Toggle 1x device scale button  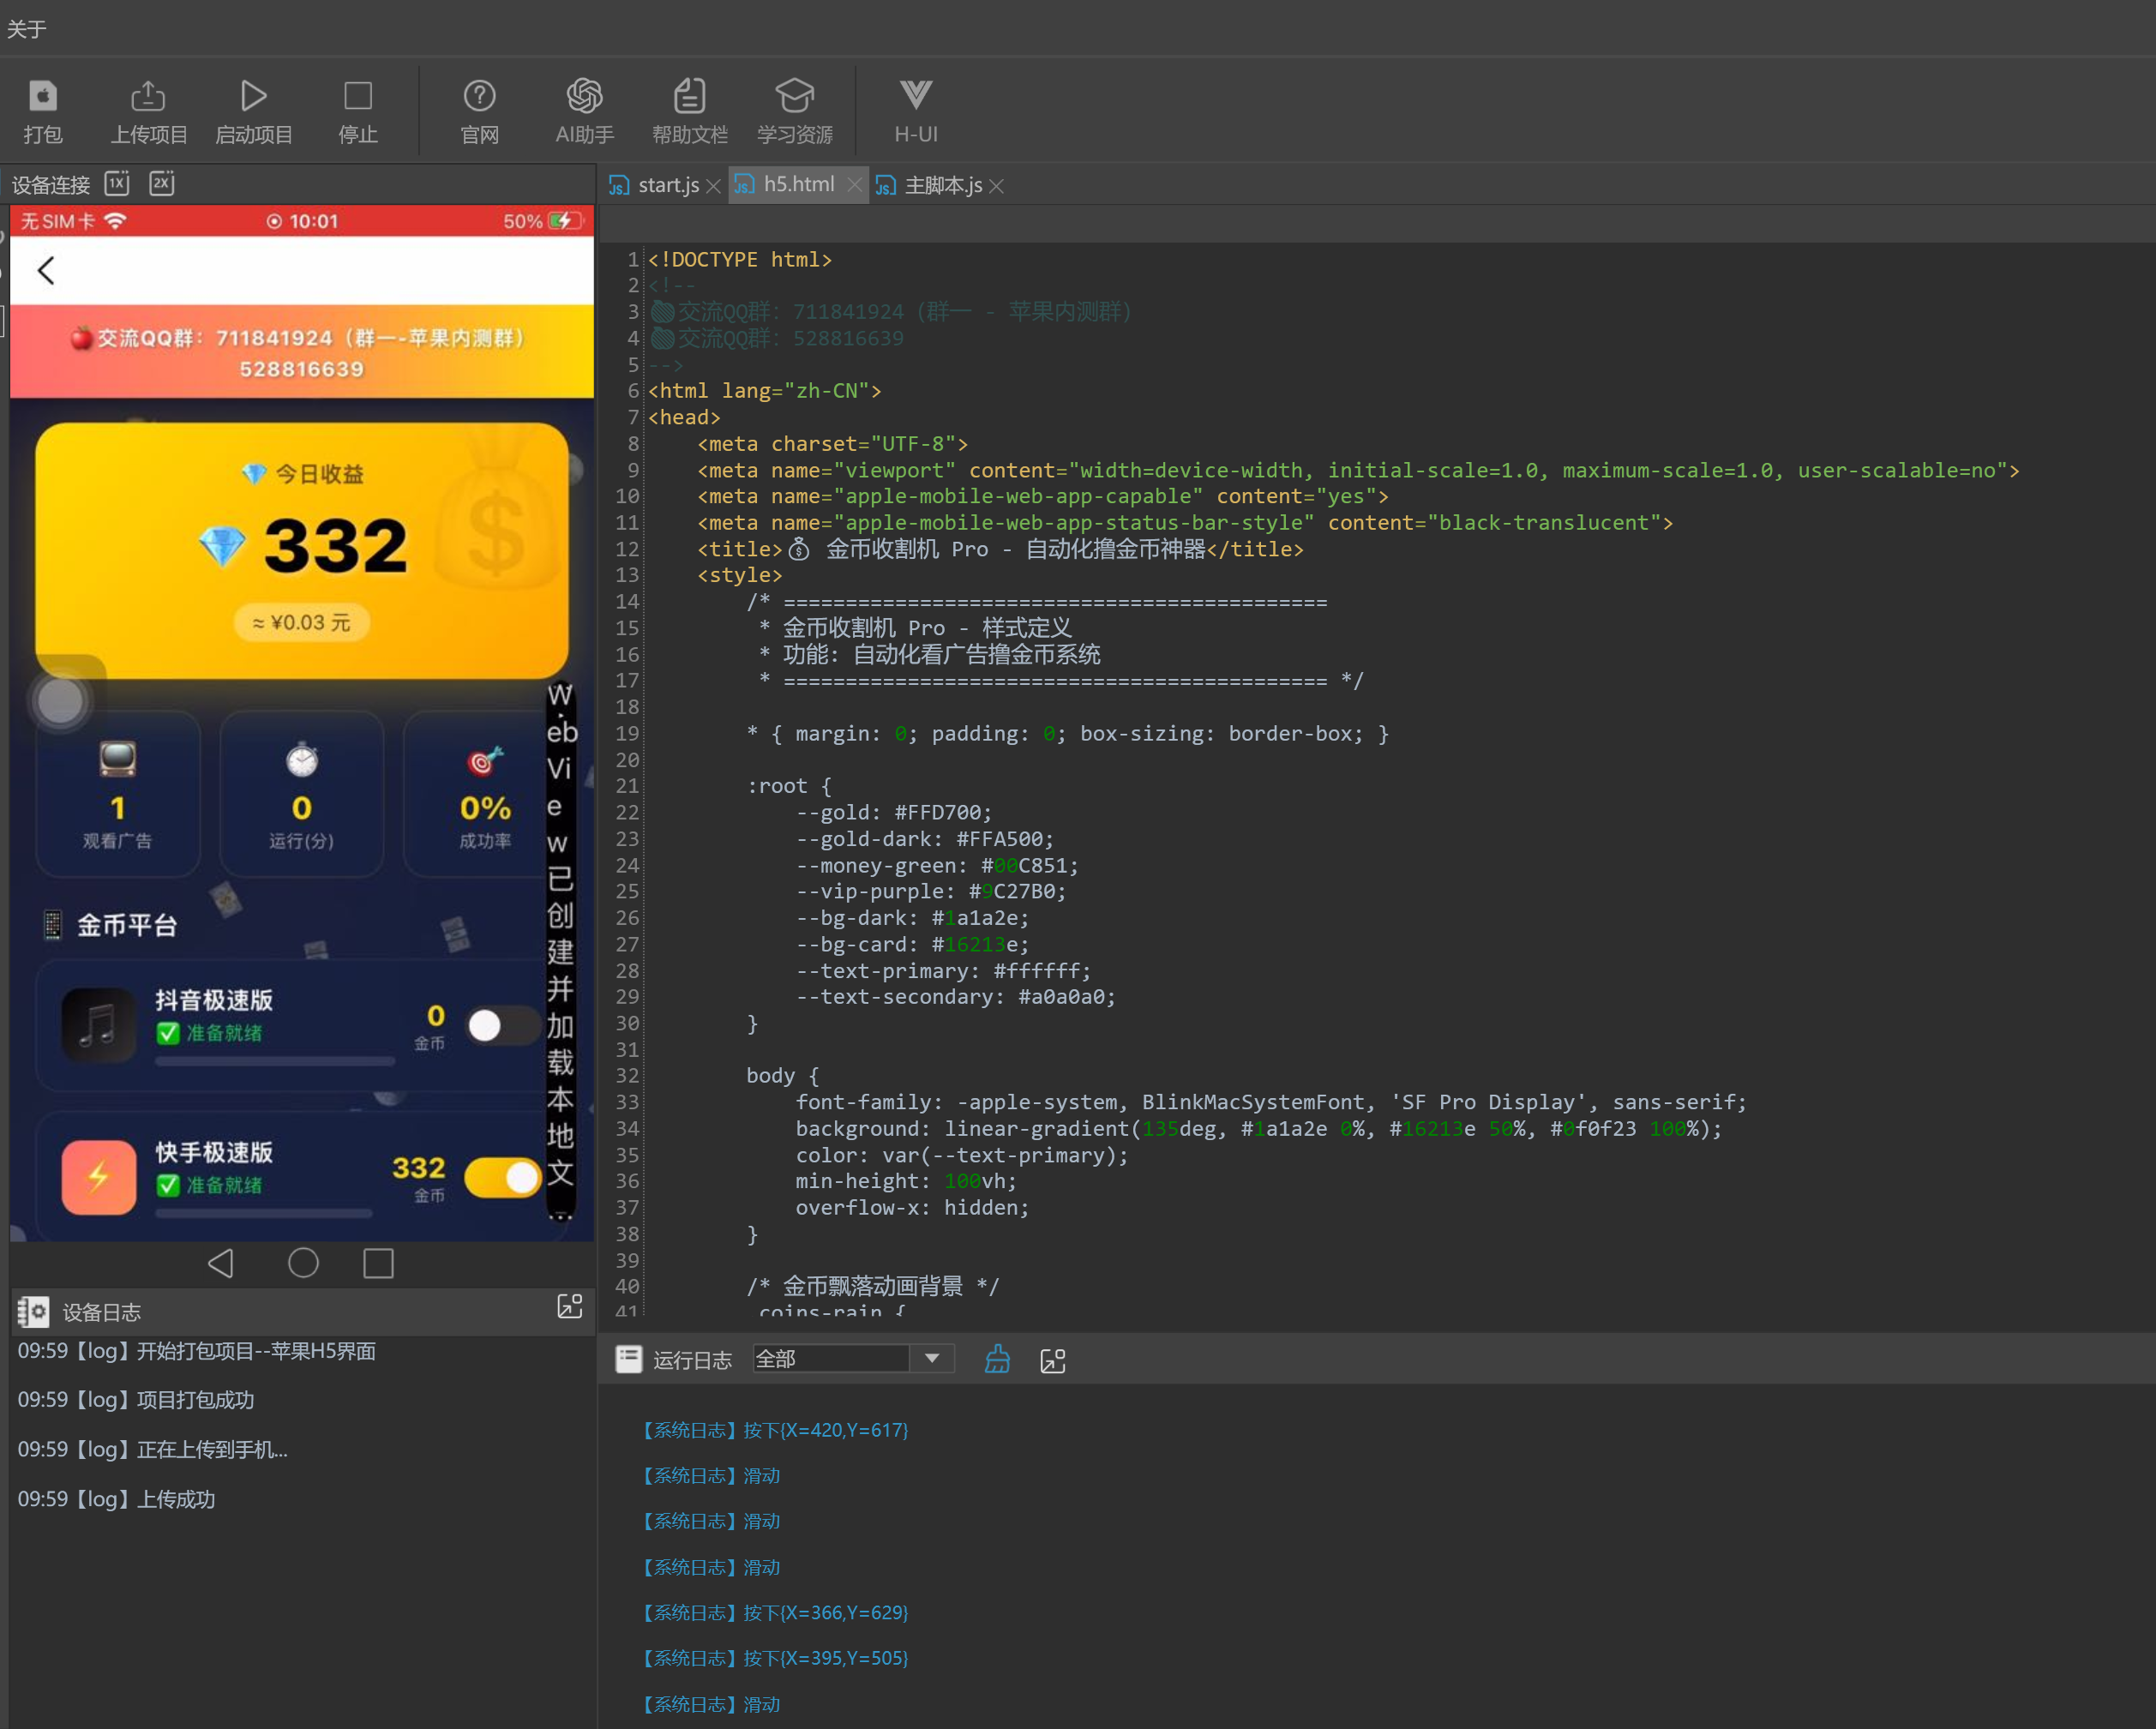(117, 184)
